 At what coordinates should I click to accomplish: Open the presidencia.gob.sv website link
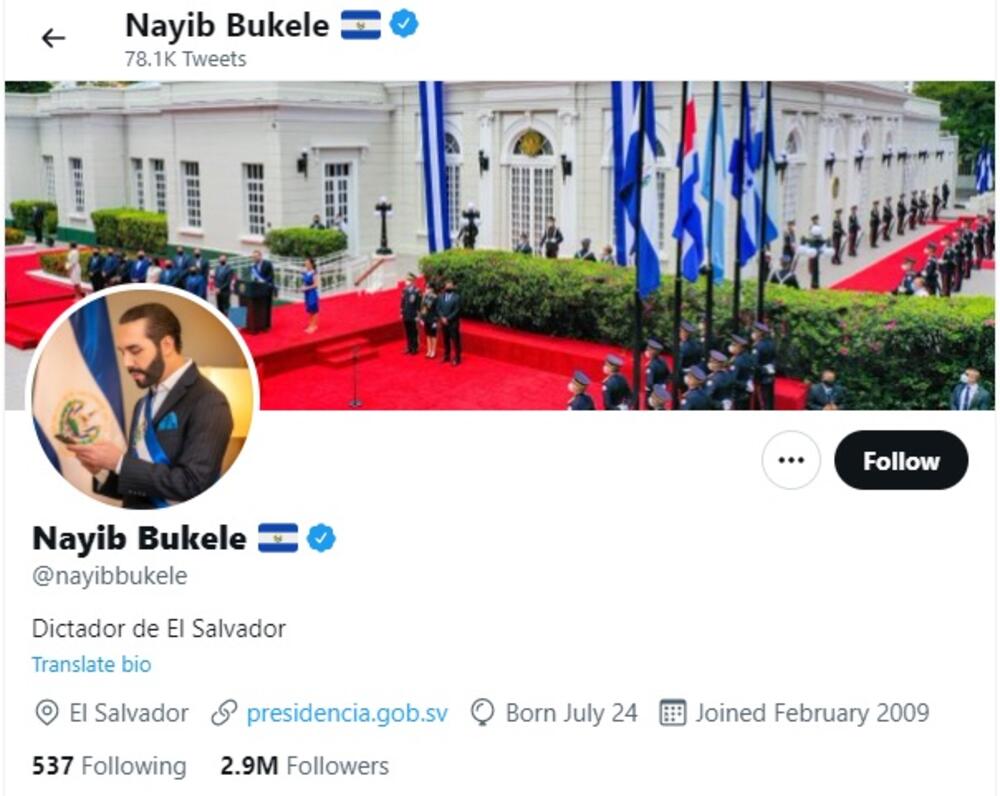[x=347, y=712]
